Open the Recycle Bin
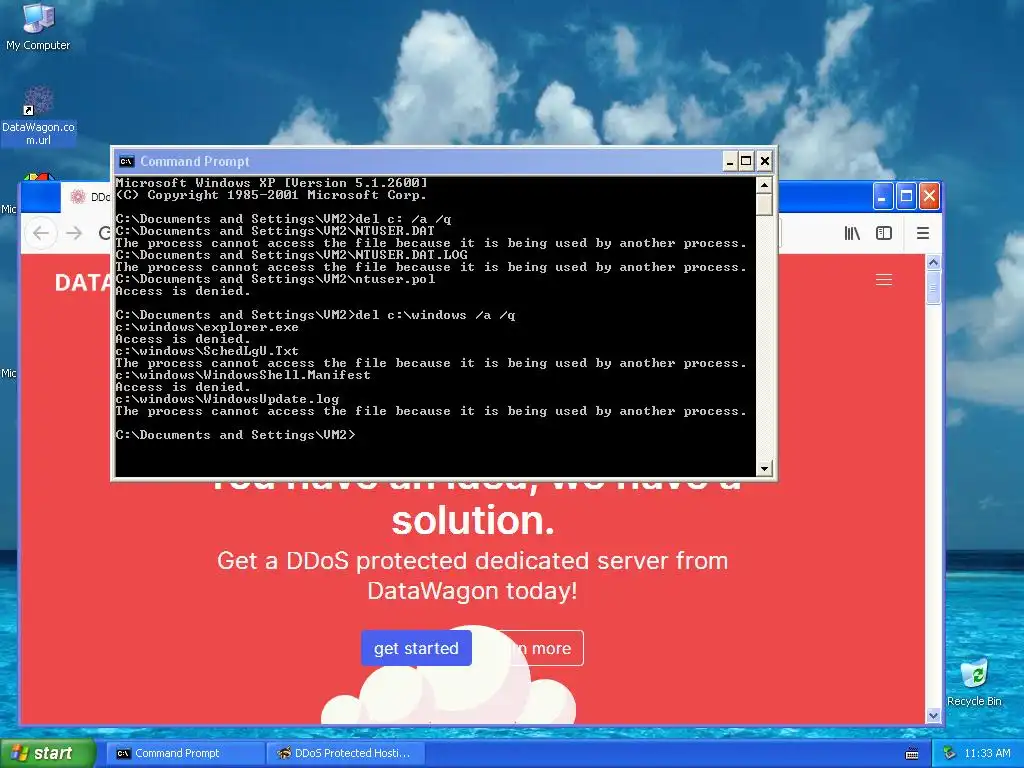 click(974, 682)
